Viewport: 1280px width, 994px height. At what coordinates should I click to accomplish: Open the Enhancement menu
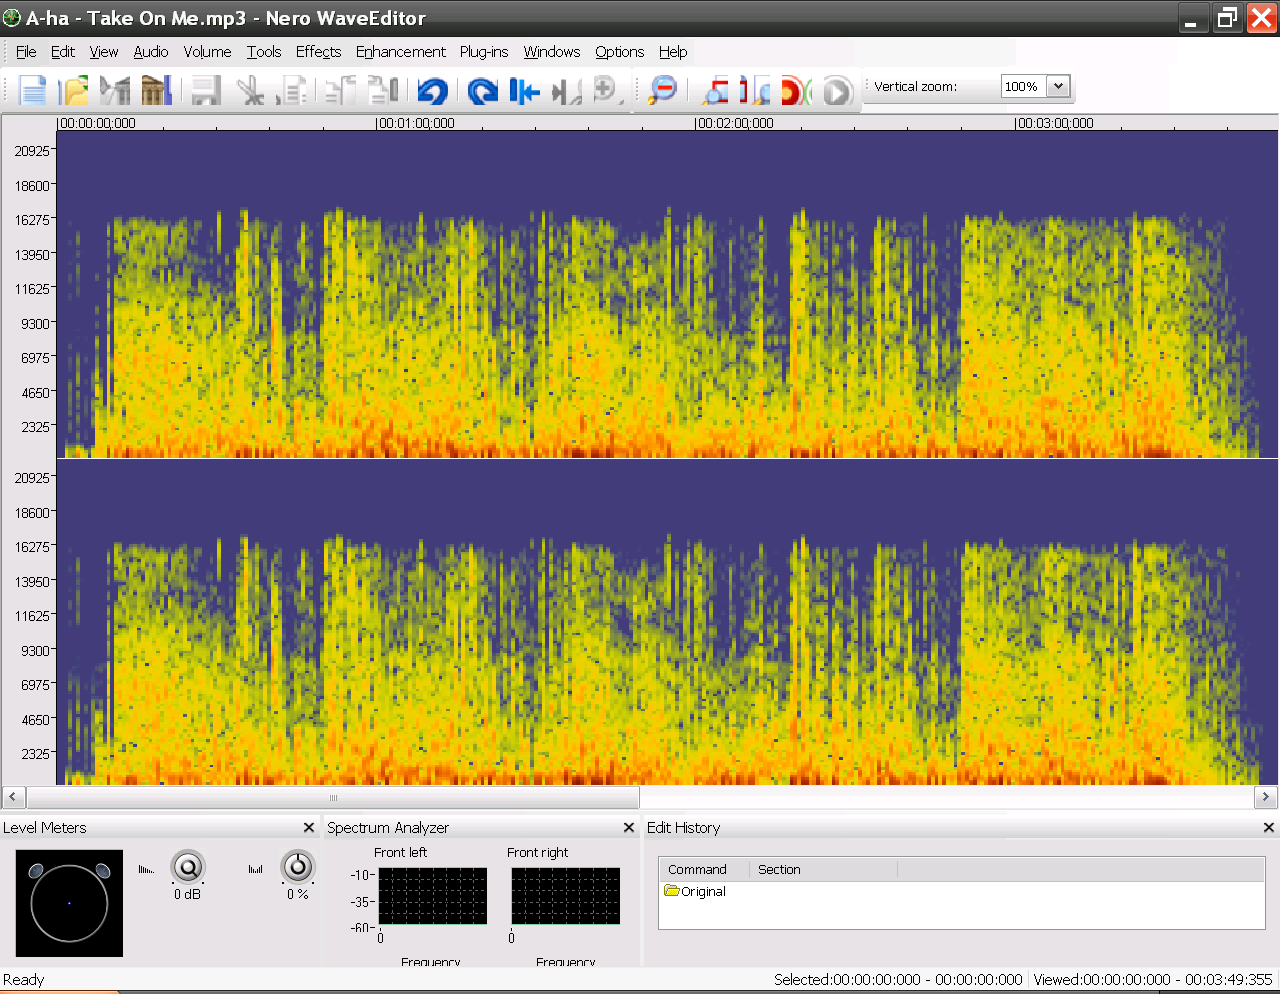[x=400, y=52]
